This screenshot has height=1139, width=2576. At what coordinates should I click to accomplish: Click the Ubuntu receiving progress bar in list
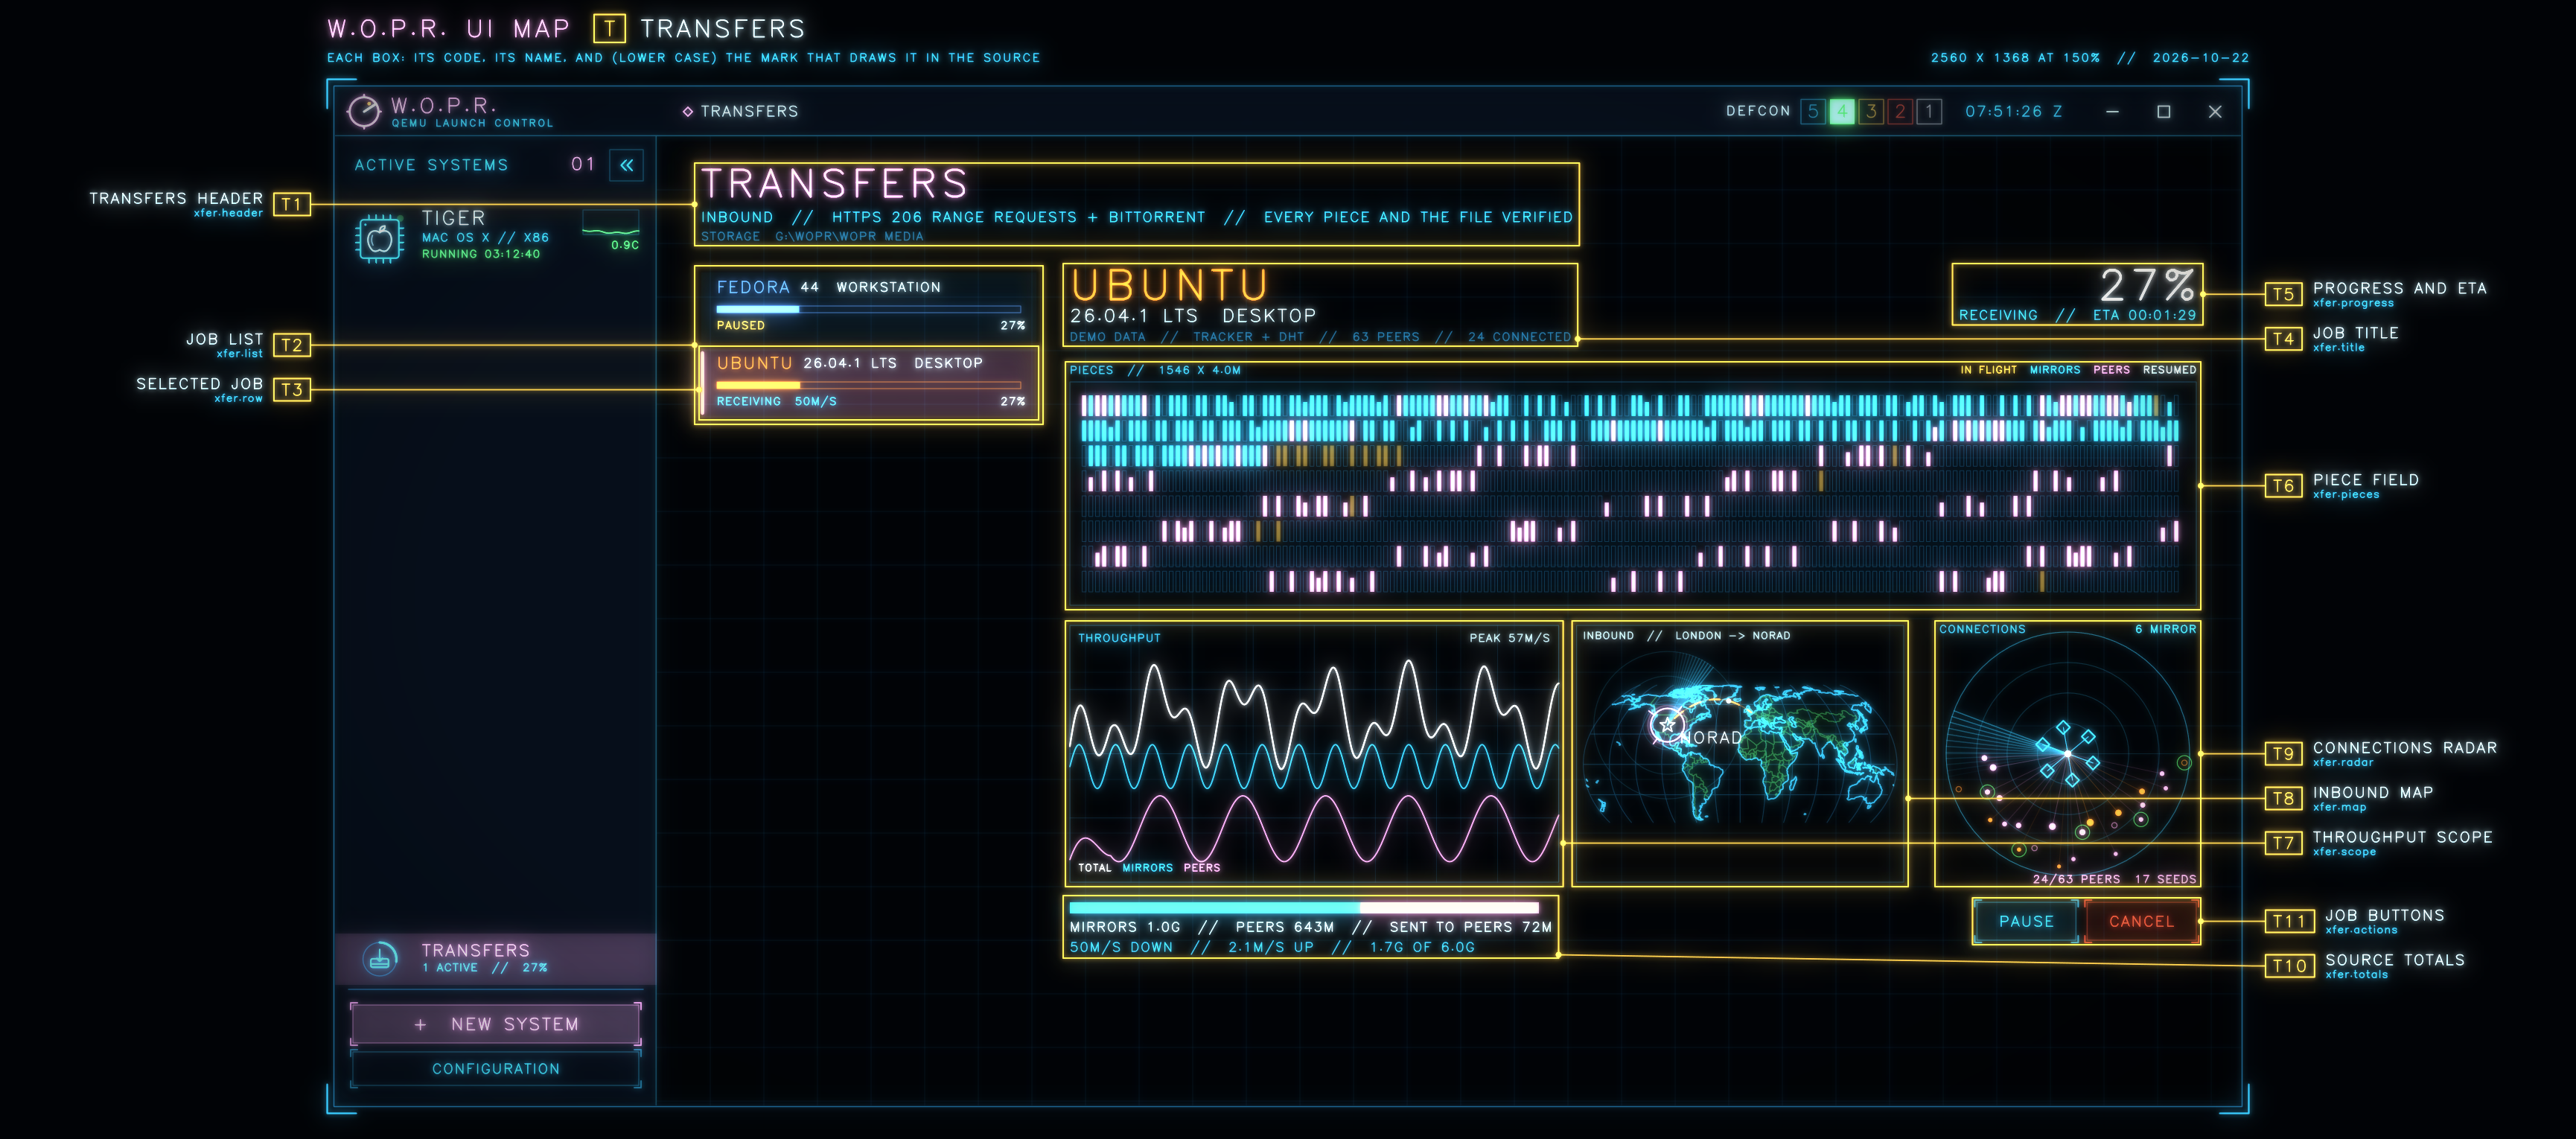tap(868, 385)
